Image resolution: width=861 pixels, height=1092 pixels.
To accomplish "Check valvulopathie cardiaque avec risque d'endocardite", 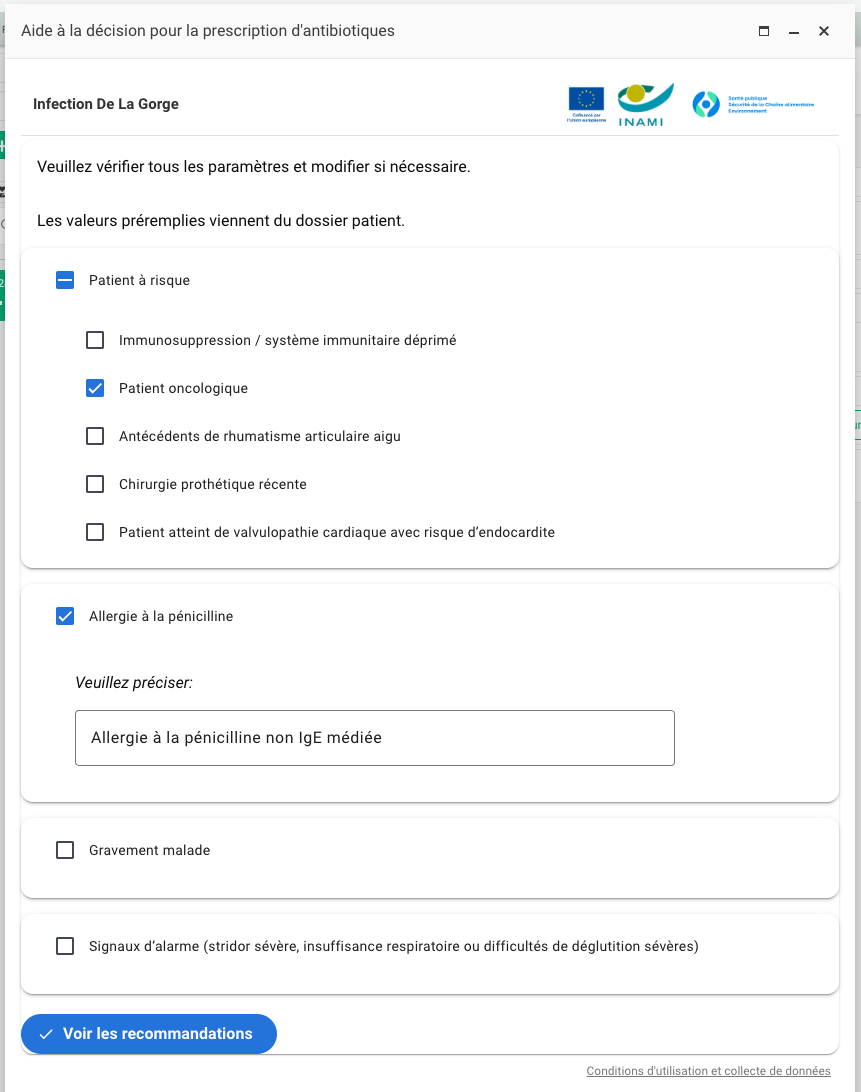I will pos(95,532).
